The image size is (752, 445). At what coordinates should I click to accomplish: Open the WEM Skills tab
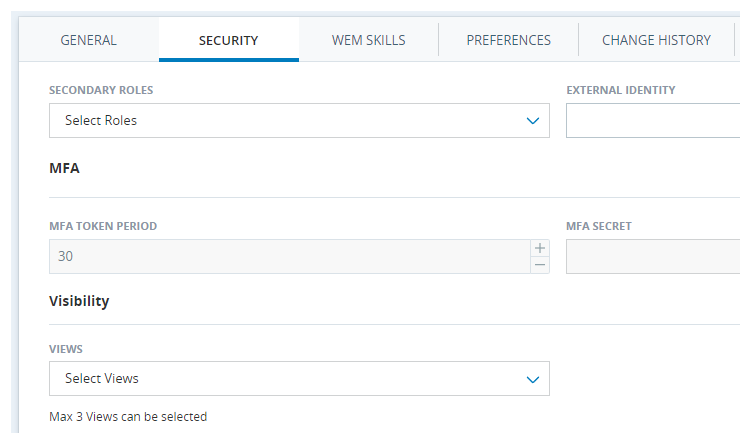tap(368, 40)
